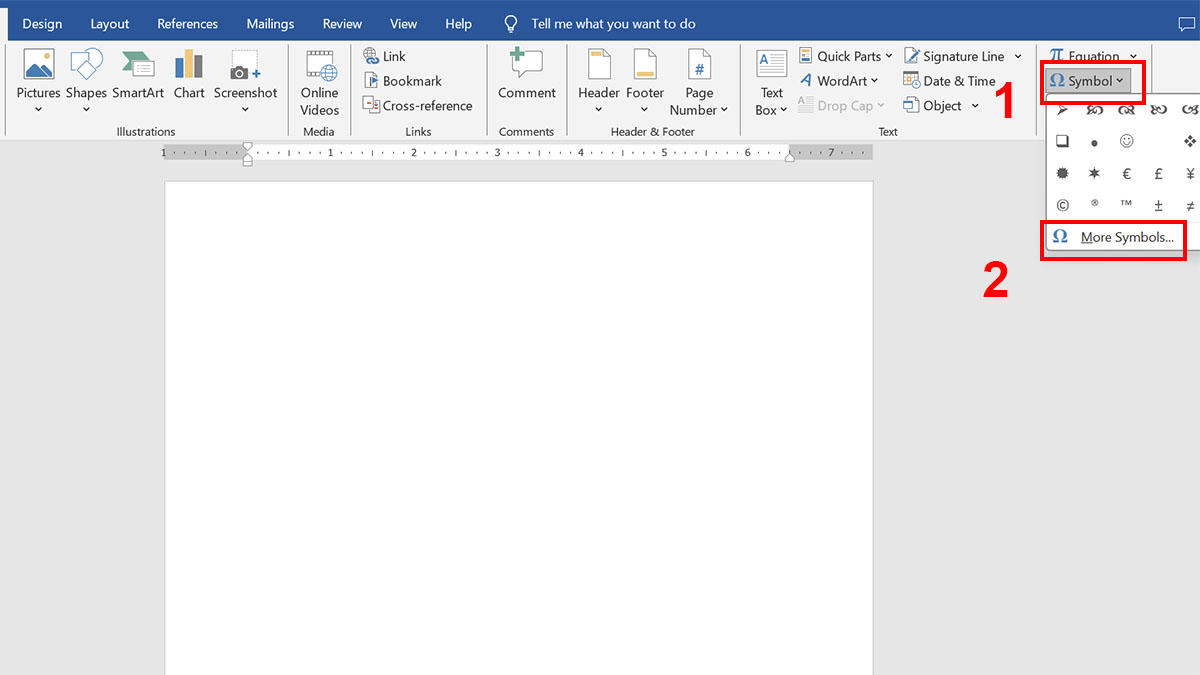The height and width of the screenshot is (675, 1200).
Task: Open the Pictures insert option
Action: [x=38, y=78]
